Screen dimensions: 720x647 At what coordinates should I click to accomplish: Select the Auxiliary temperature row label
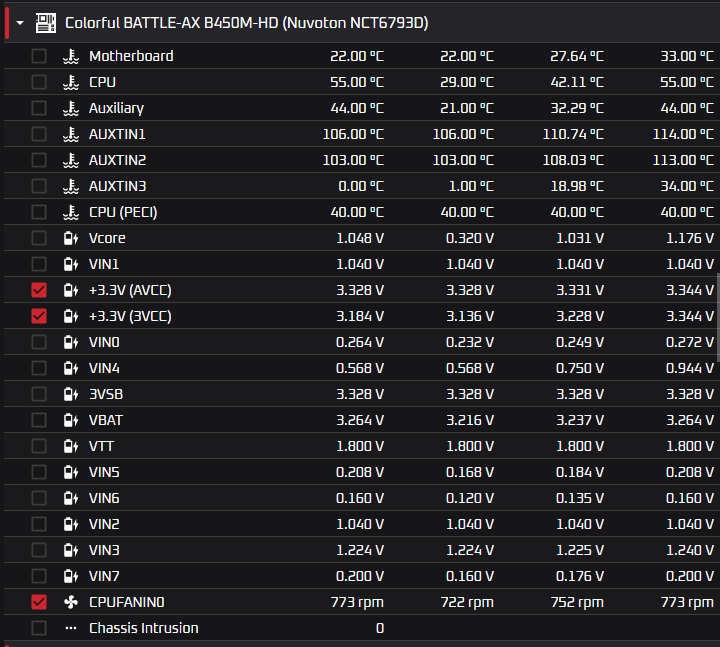(x=116, y=108)
